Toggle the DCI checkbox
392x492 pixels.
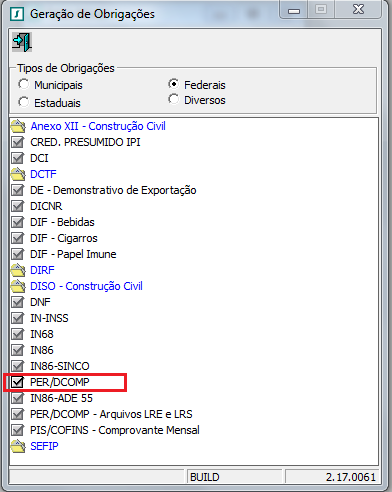coord(17,158)
